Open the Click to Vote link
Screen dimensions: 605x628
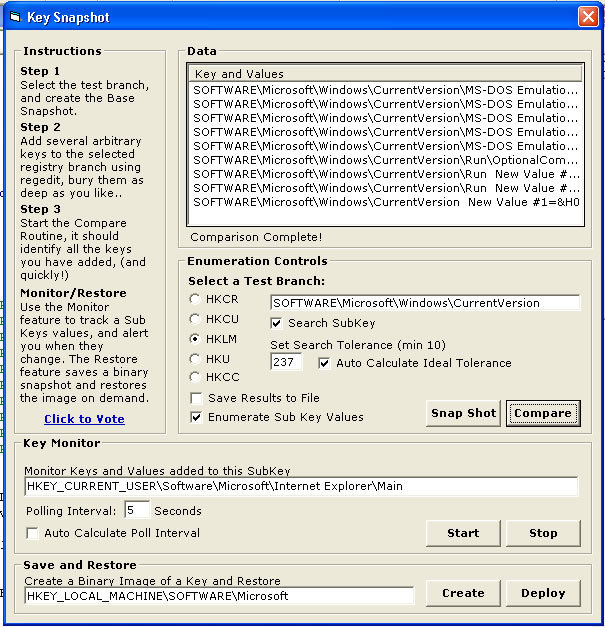point(84,419)
